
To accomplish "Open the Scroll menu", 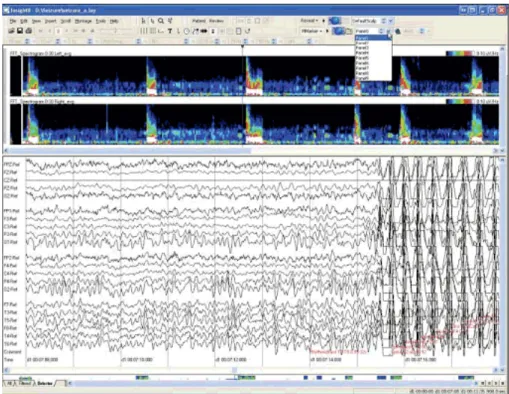I will coord(65,21).
